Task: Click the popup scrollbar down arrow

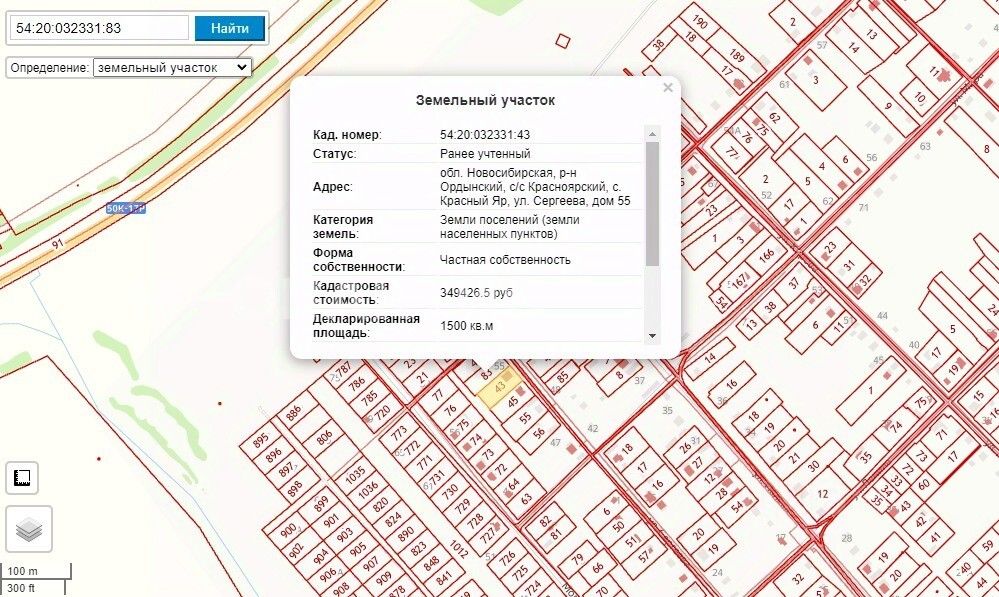Action: click(x=652, y=336)
